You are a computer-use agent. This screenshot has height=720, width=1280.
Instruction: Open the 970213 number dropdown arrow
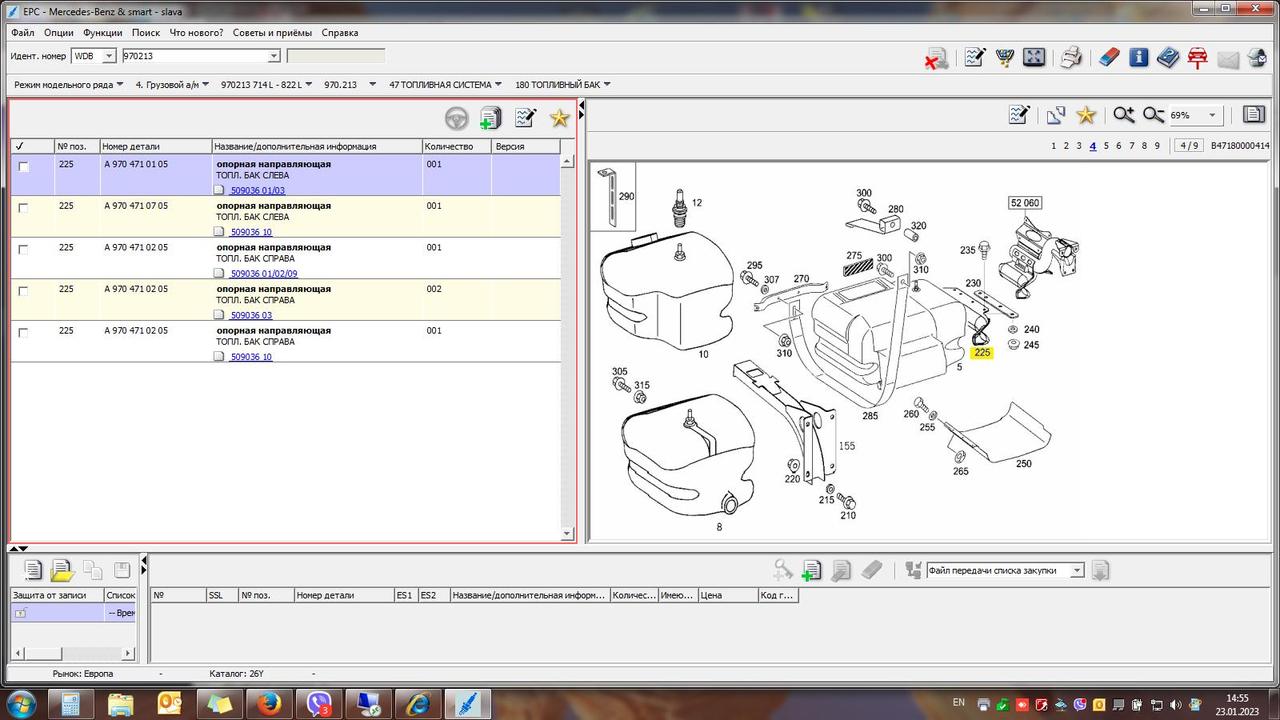click(273, 56)
